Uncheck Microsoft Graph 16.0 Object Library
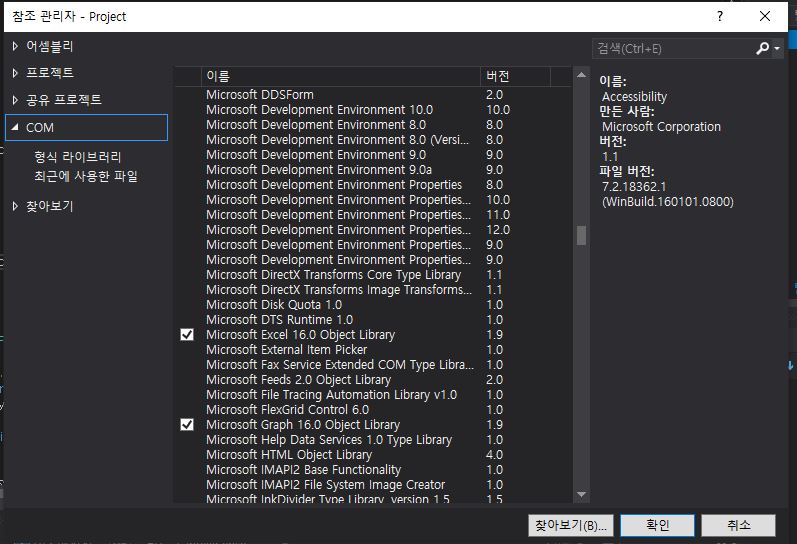 [187, 425]
